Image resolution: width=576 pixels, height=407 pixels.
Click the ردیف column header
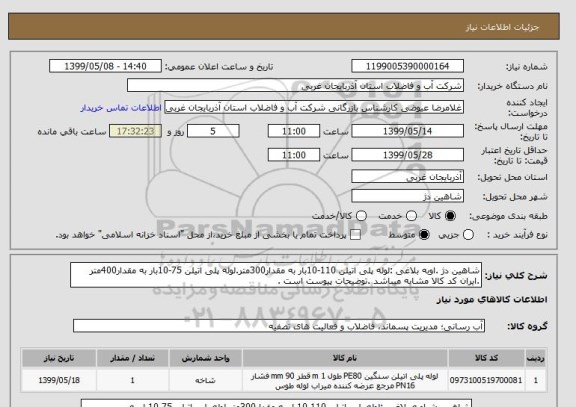[x=536, y=358]
